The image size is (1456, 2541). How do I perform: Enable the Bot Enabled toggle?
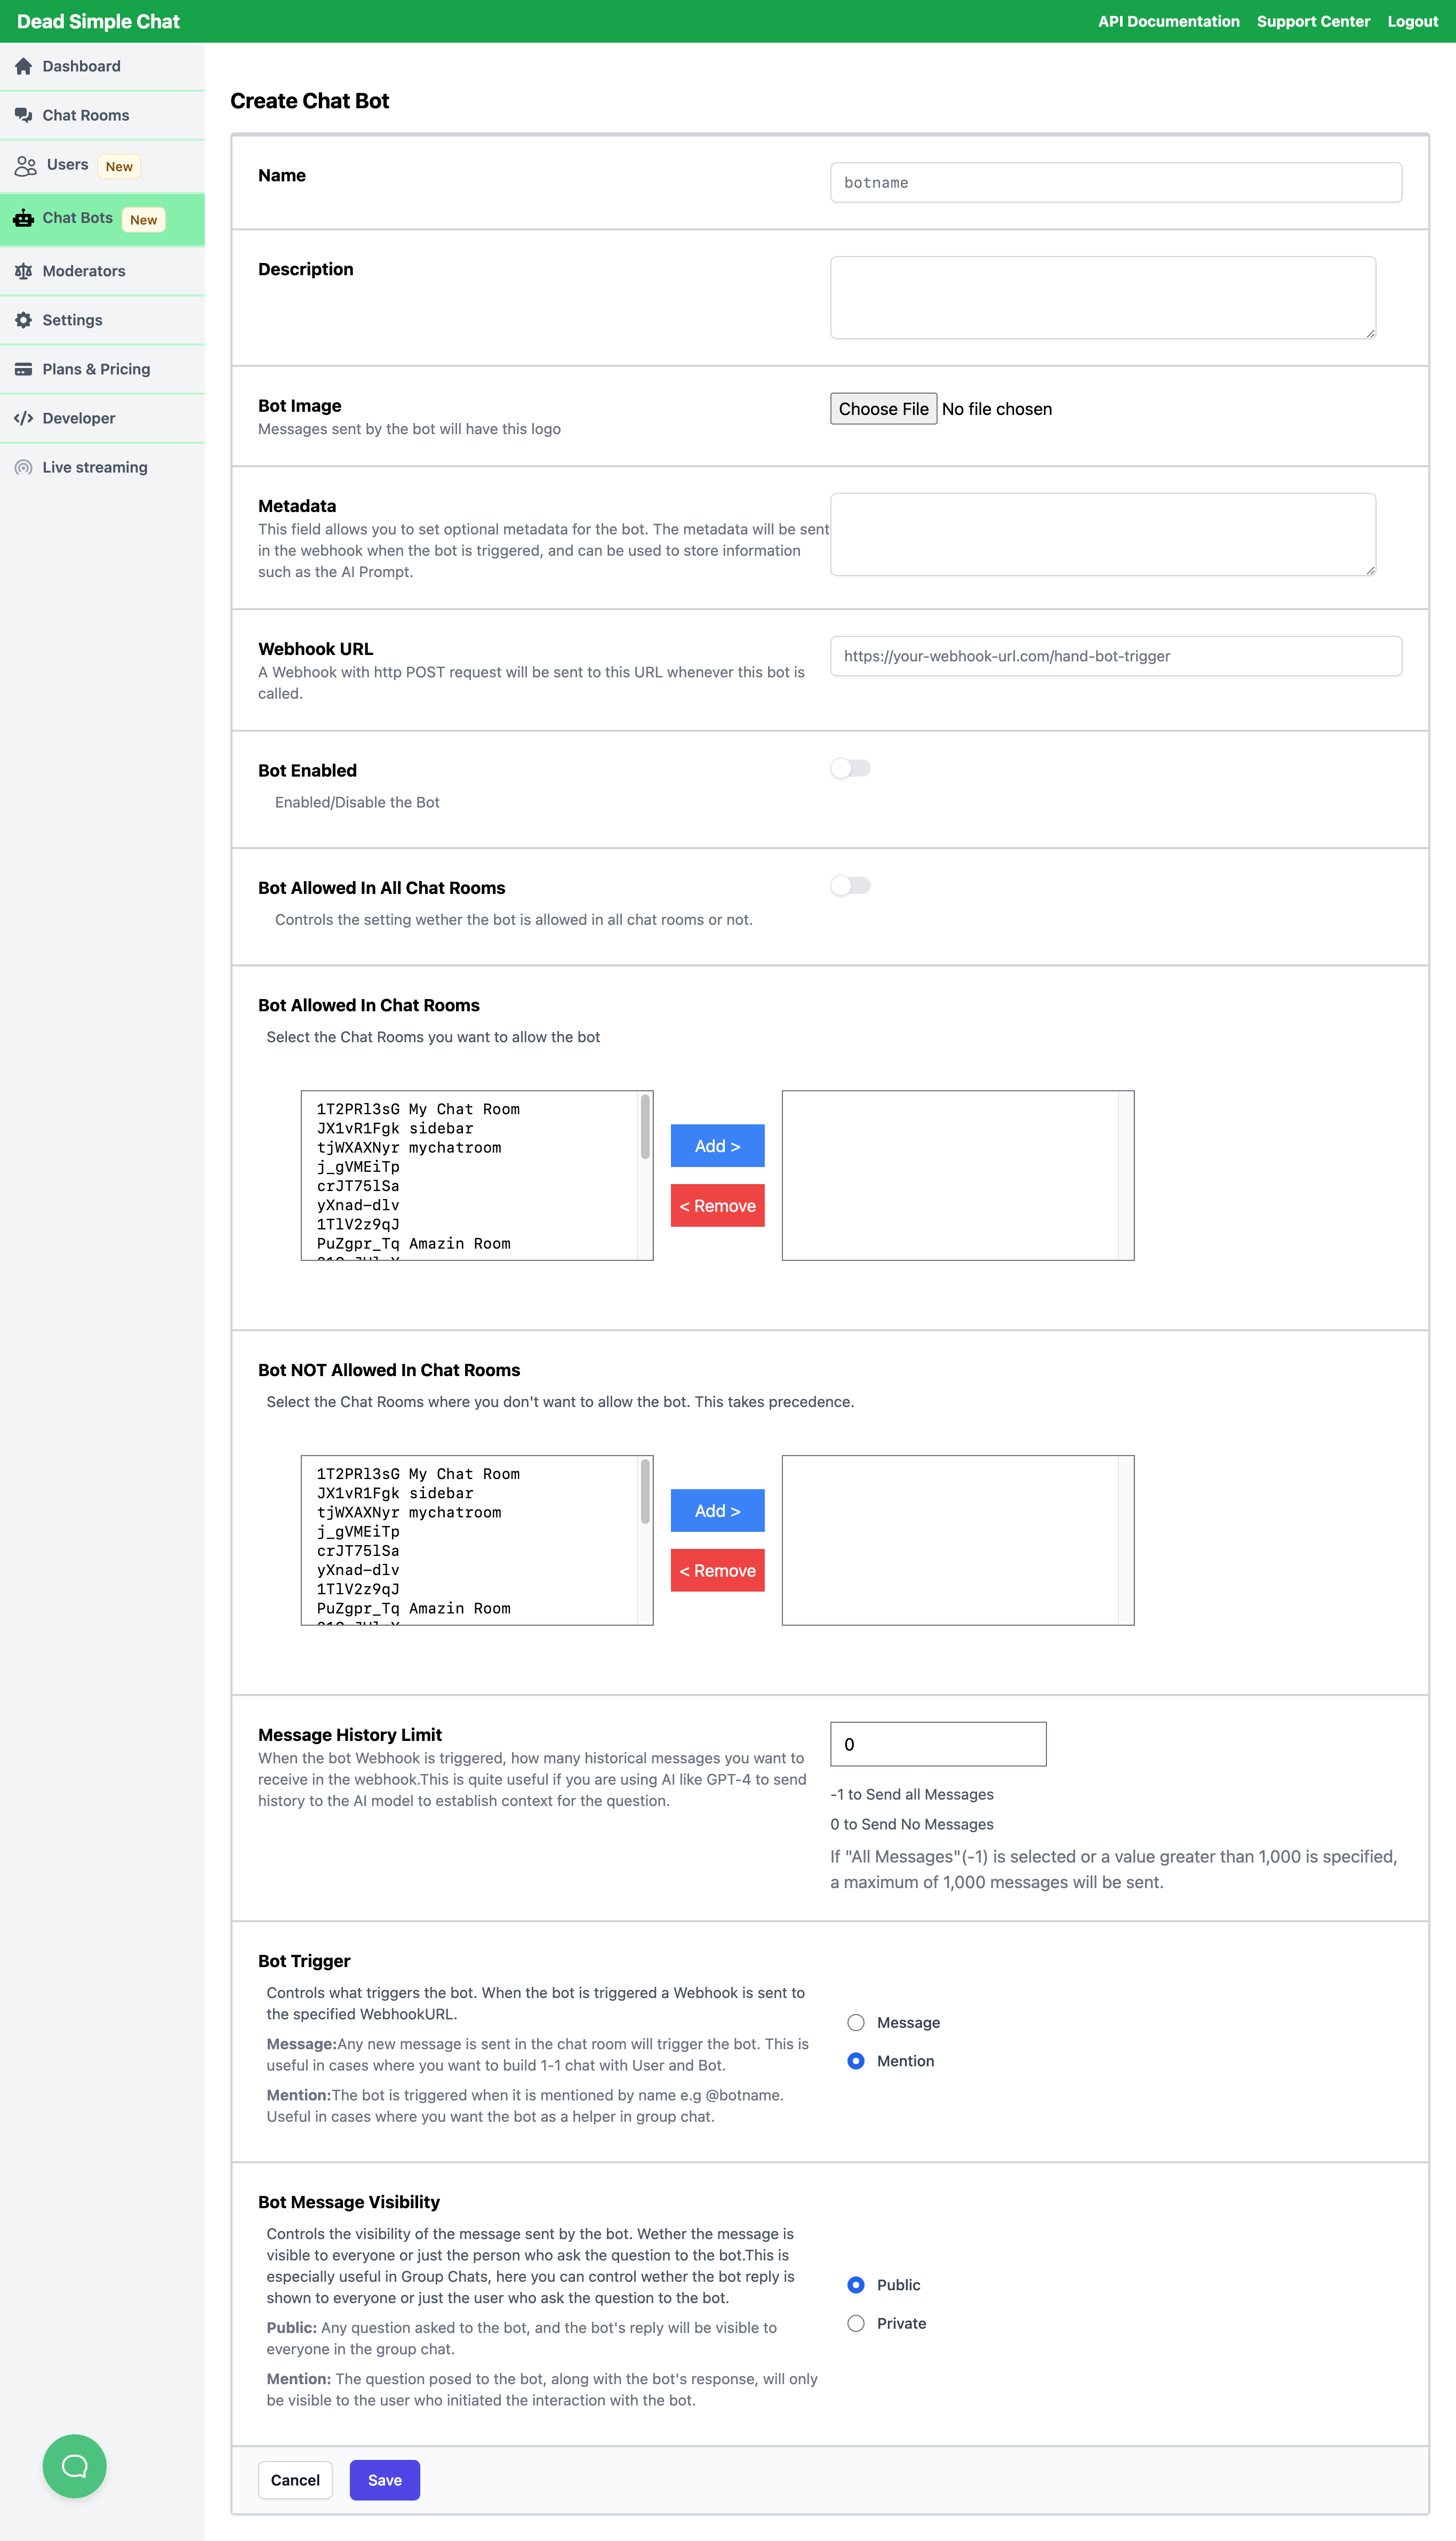(849, 768)
